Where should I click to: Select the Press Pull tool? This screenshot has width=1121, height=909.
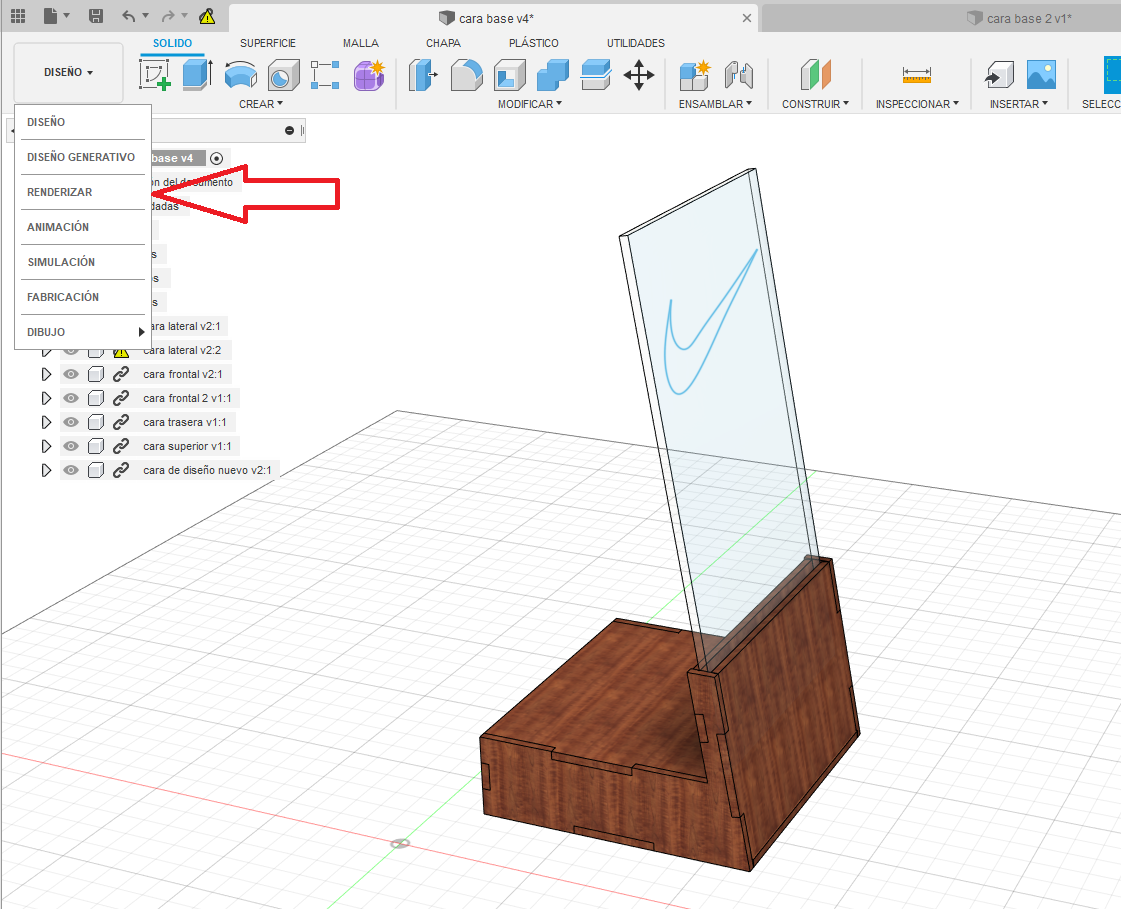pos(423,75)
